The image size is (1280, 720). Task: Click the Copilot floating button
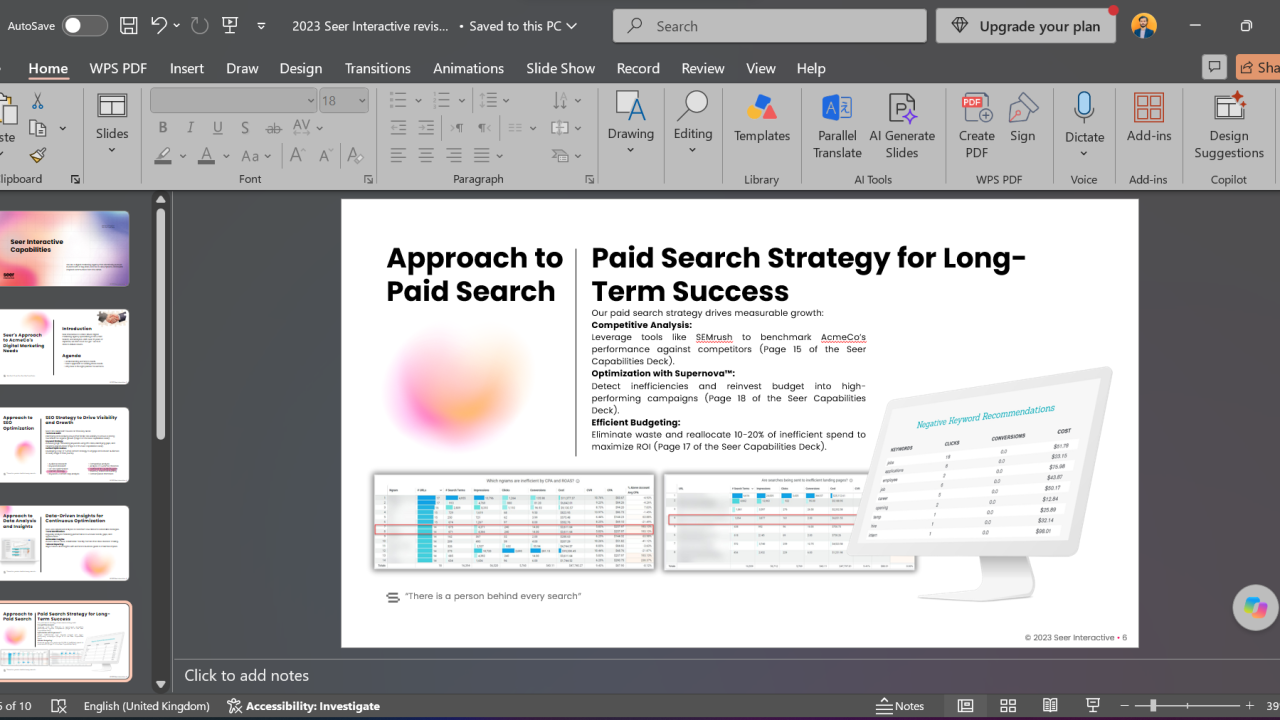point(1256,607)
